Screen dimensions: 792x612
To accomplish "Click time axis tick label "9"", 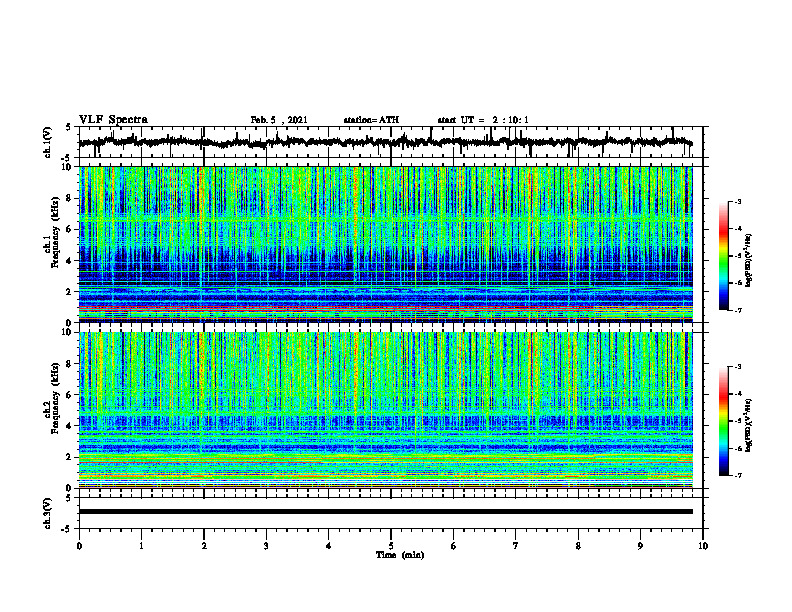I will (x=640, y=546).
